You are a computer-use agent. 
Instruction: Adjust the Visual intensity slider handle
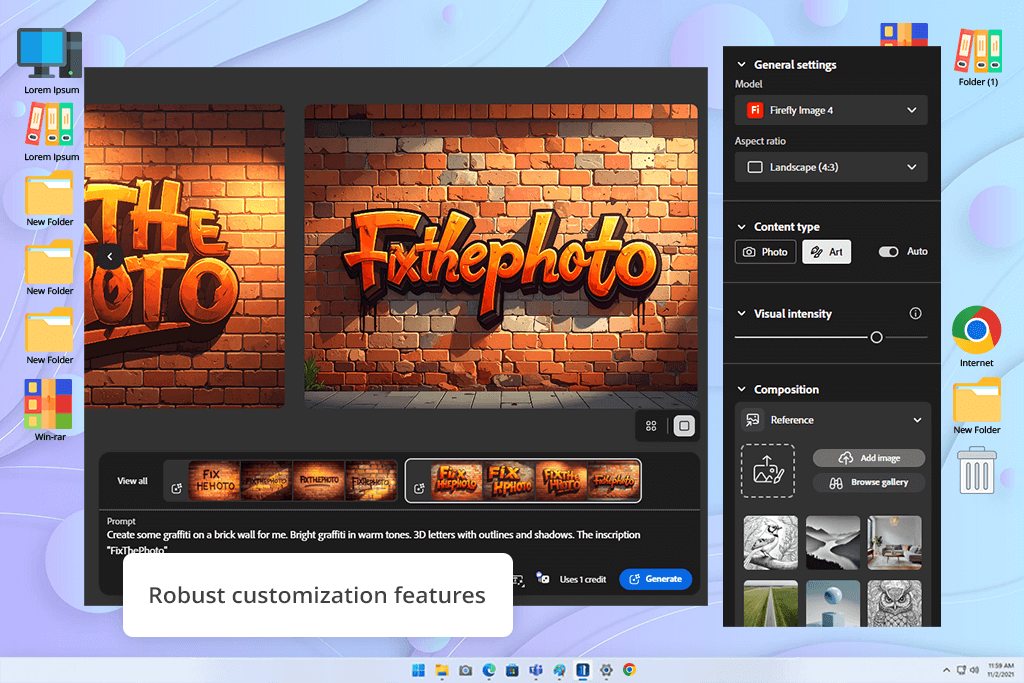(876, 337)
